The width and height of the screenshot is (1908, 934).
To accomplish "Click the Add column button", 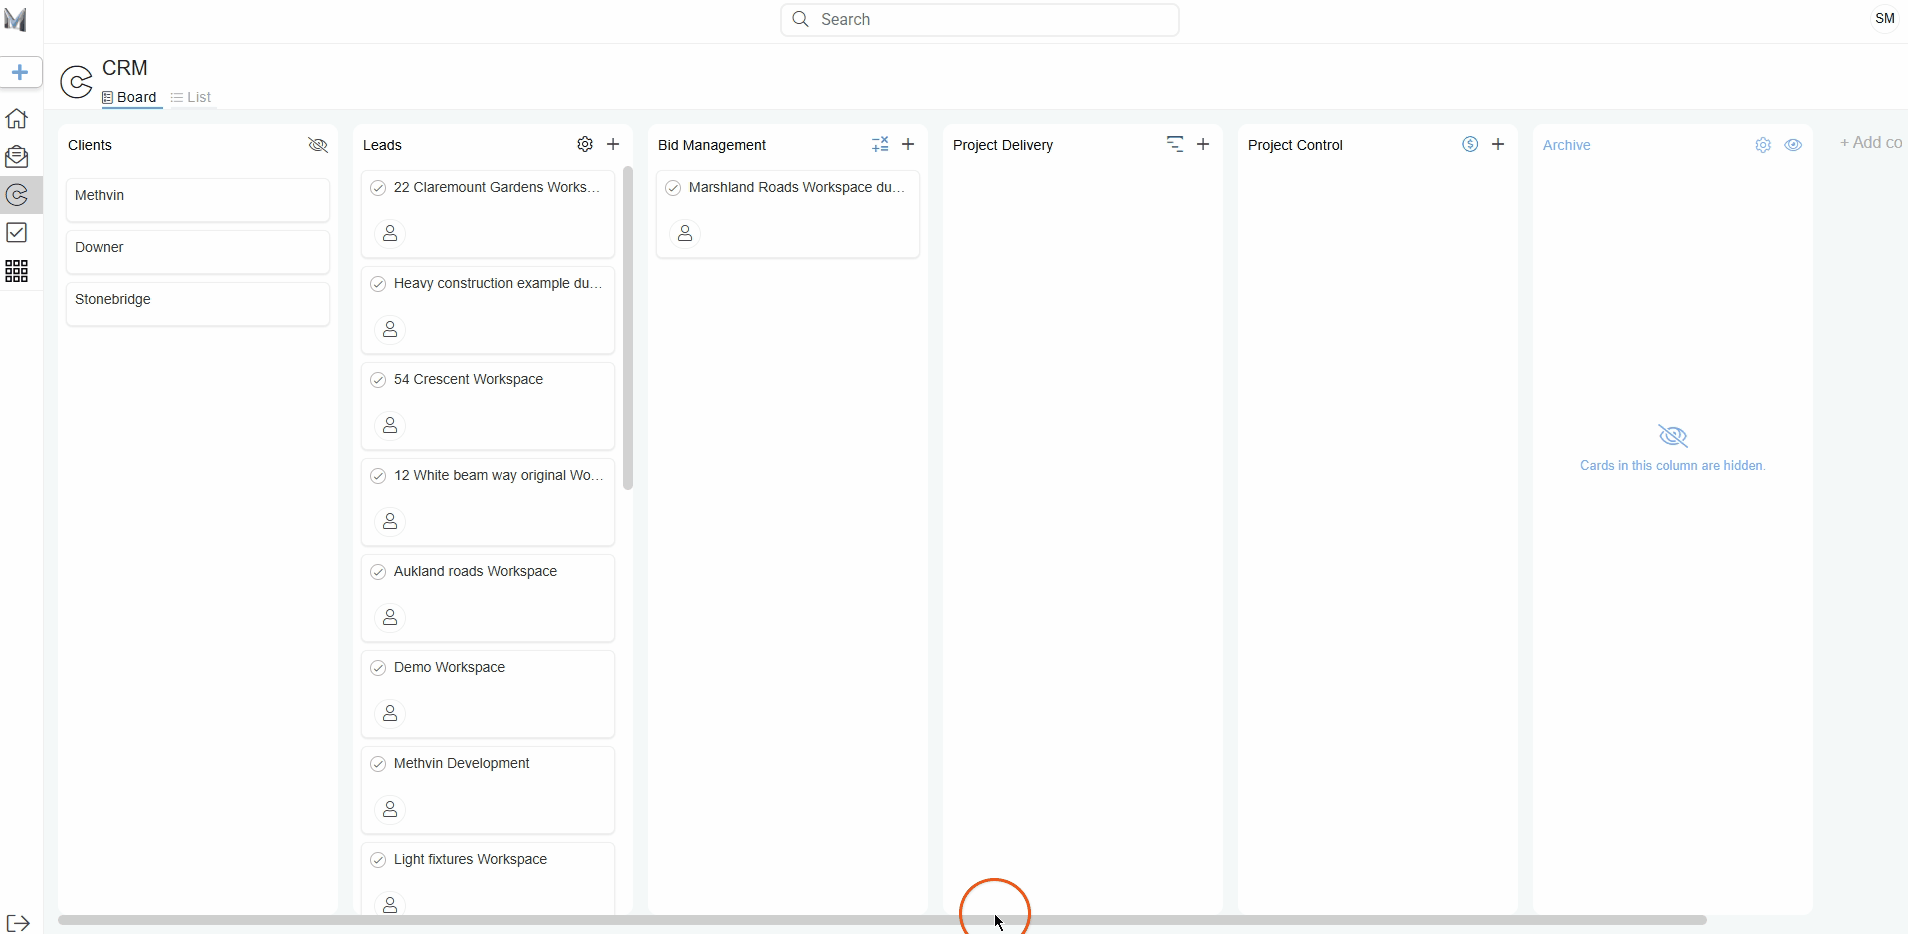I will [x=1870, y=143].
